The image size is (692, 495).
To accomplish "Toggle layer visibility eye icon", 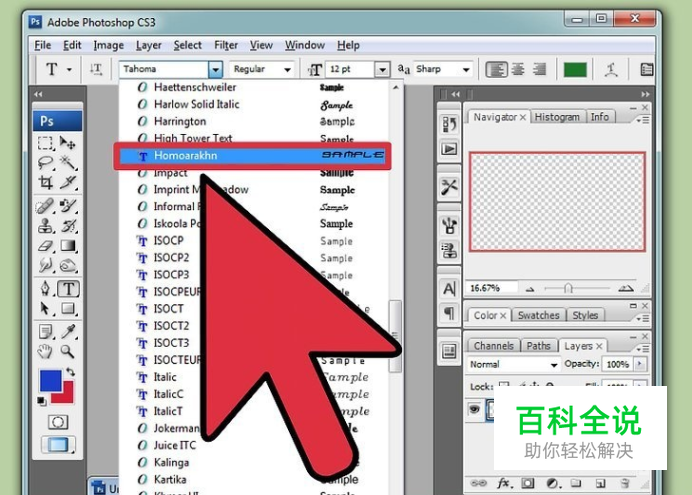I will (474, 409).
